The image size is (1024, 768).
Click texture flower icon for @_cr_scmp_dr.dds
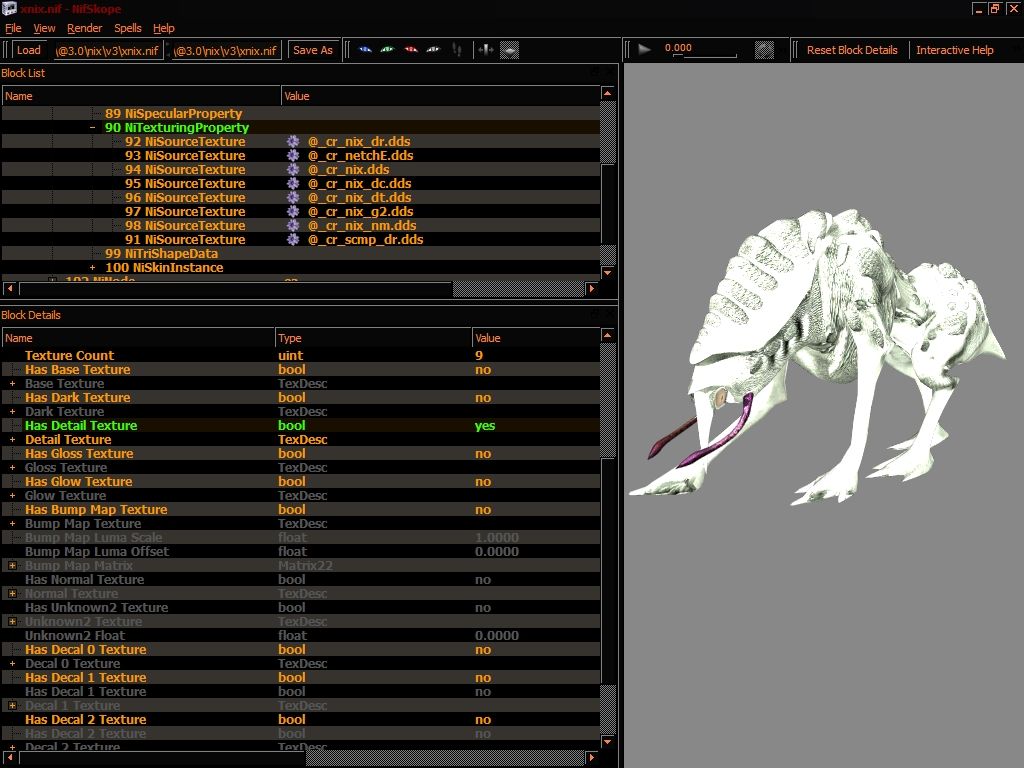click(x=293, y=240)
